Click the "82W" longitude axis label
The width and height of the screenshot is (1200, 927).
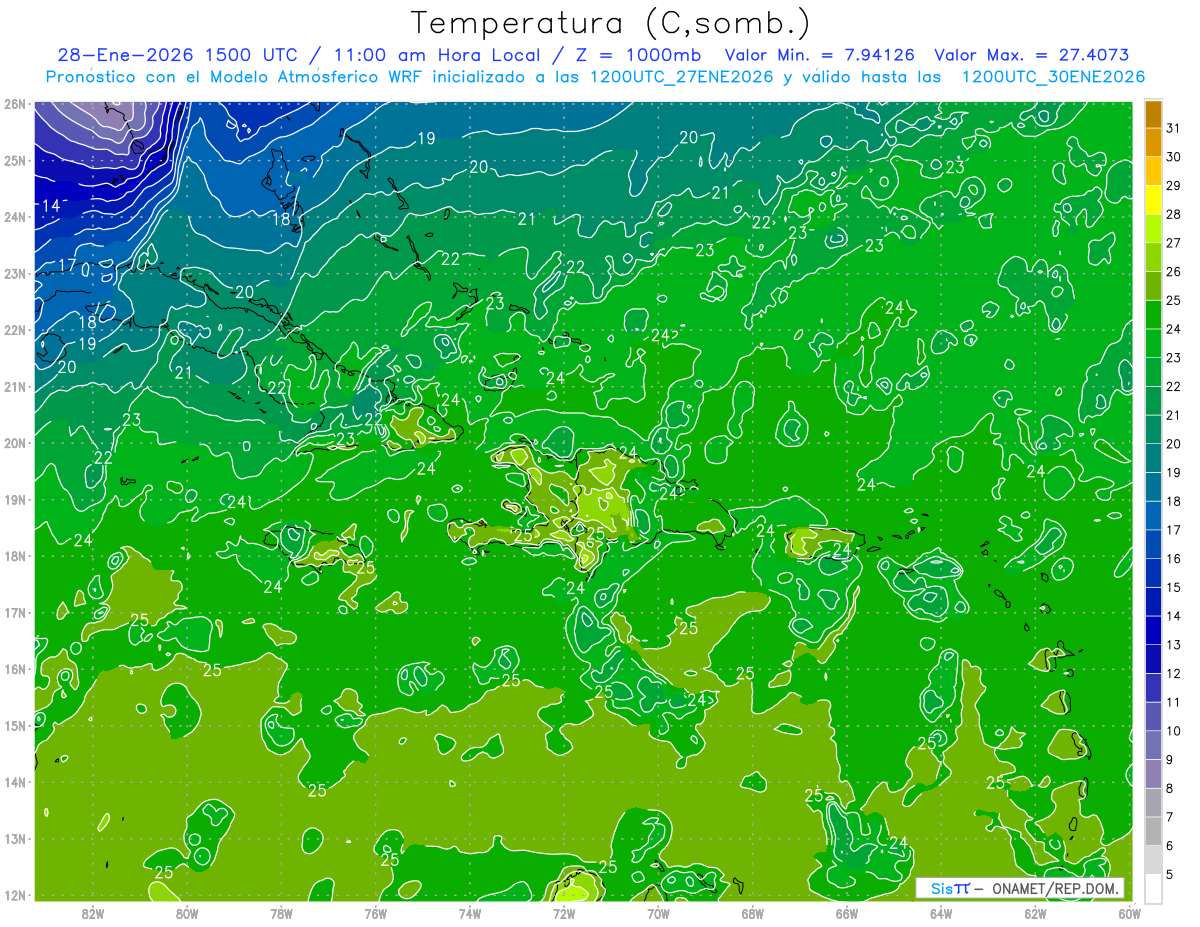coord(92,913)
